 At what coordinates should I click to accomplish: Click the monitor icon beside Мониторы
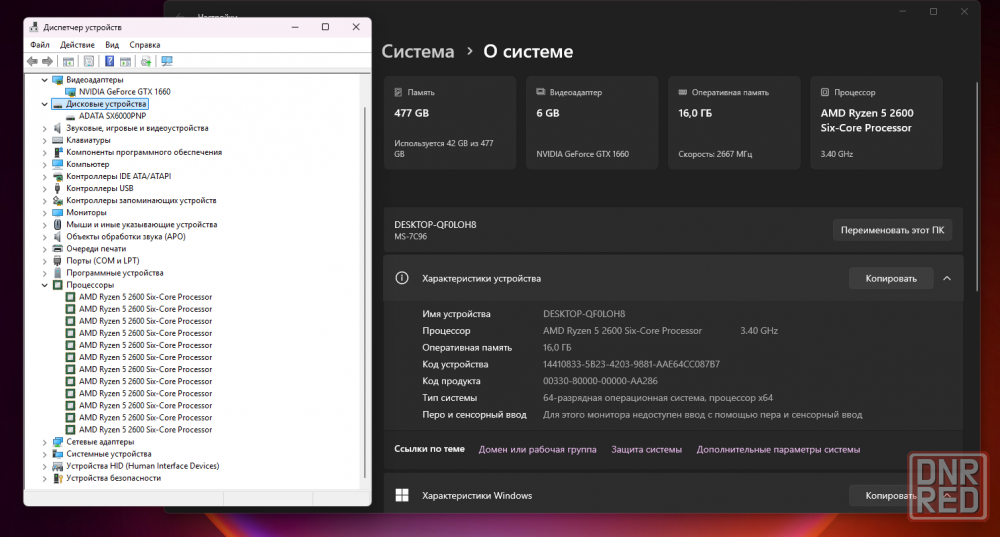point(57,212)
